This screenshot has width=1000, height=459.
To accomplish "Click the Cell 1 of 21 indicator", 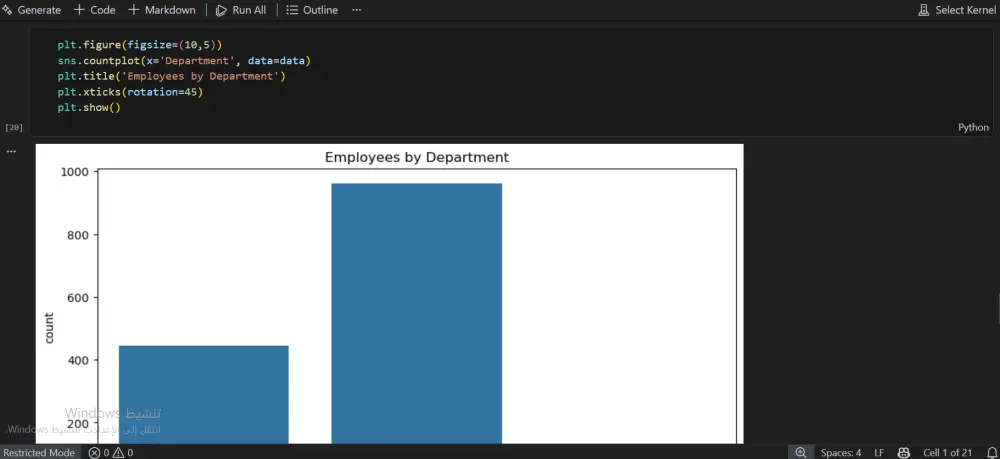I will [x=948, y=453].
